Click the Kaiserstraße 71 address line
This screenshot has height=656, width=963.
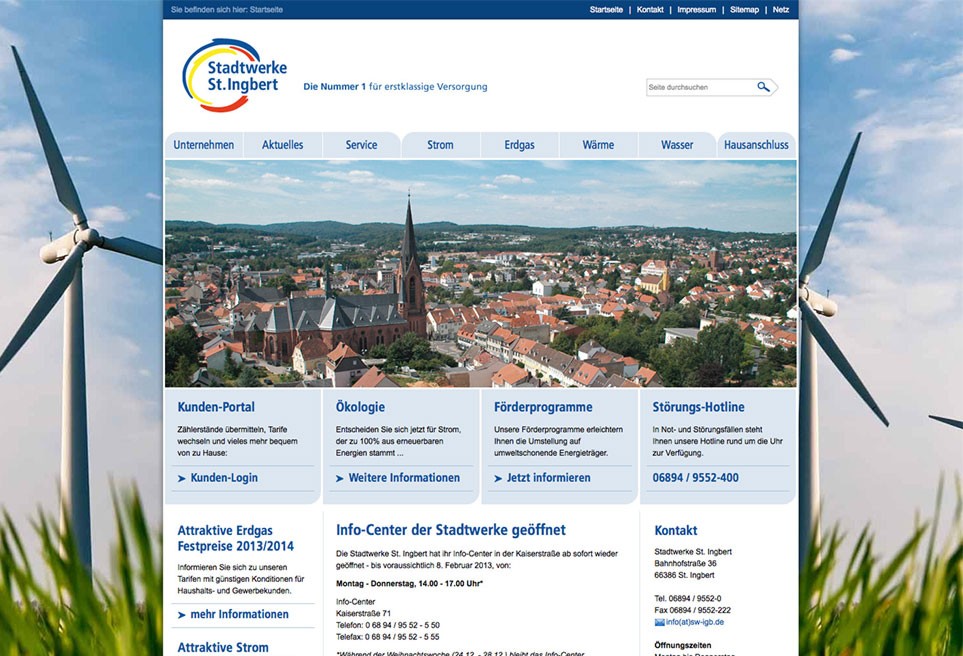[364, 613]
